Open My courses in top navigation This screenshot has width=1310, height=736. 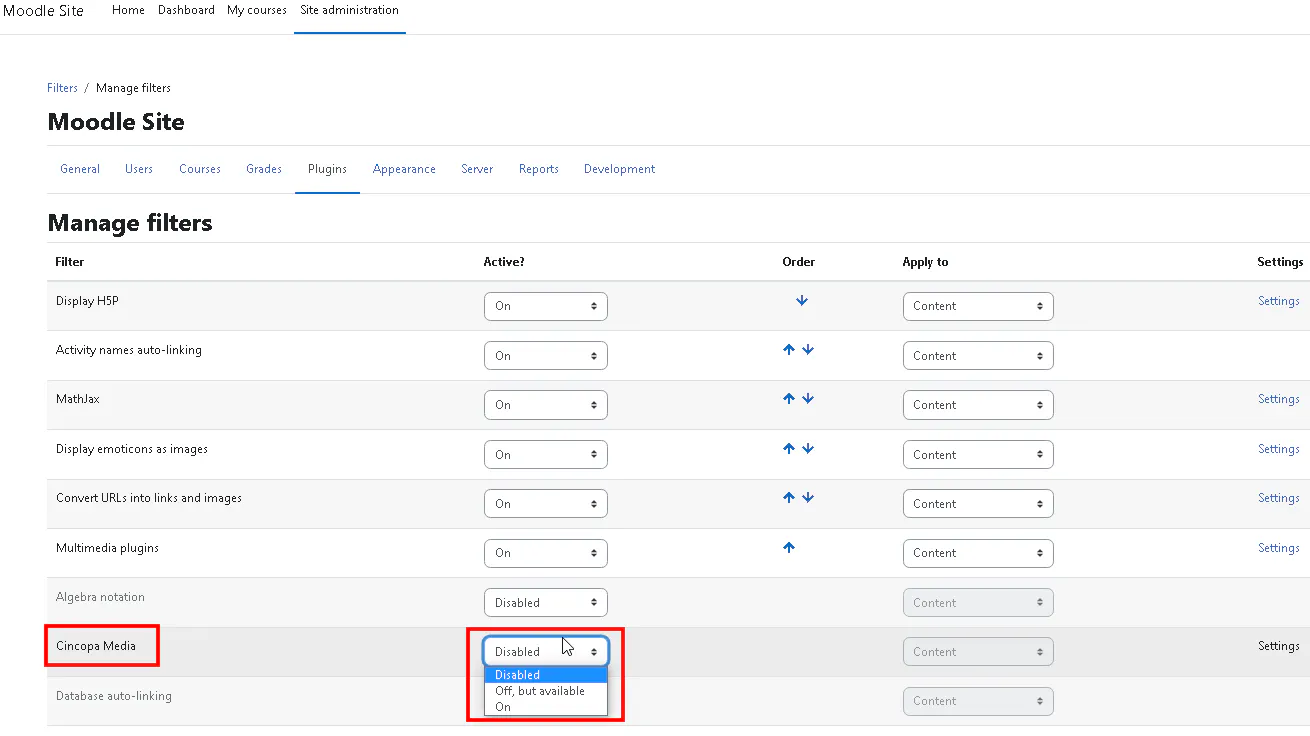(257, 10)
